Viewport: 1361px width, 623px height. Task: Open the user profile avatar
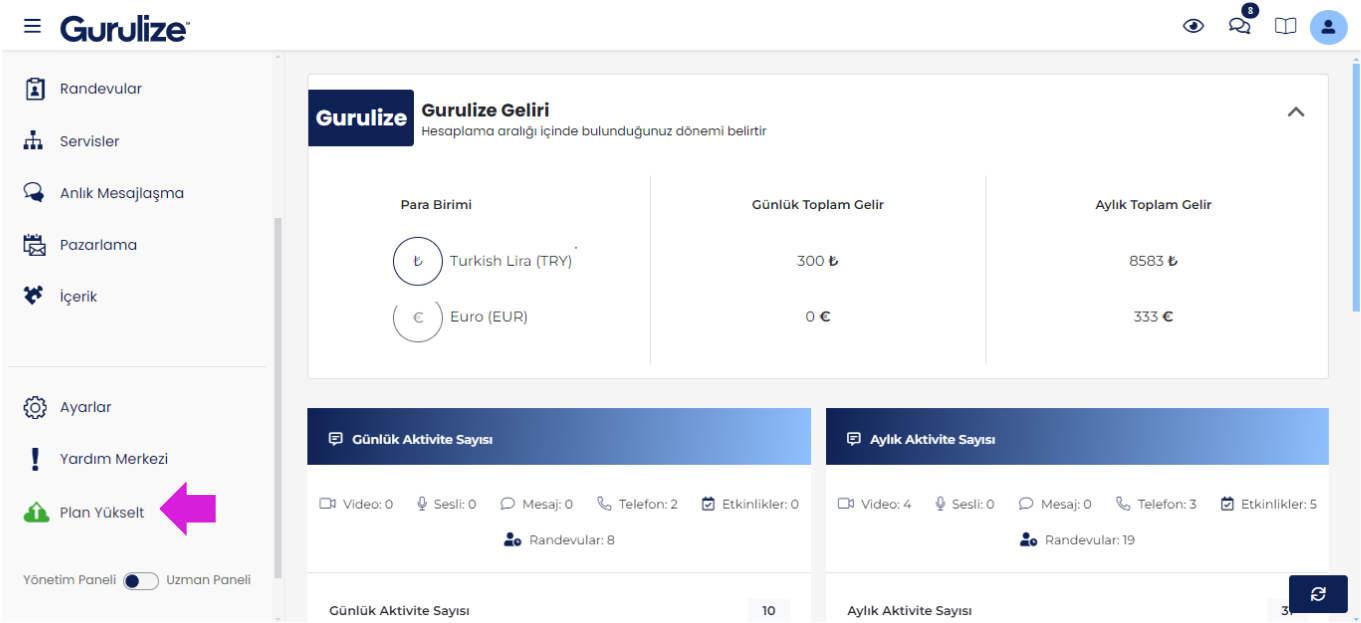(1328, 27)
